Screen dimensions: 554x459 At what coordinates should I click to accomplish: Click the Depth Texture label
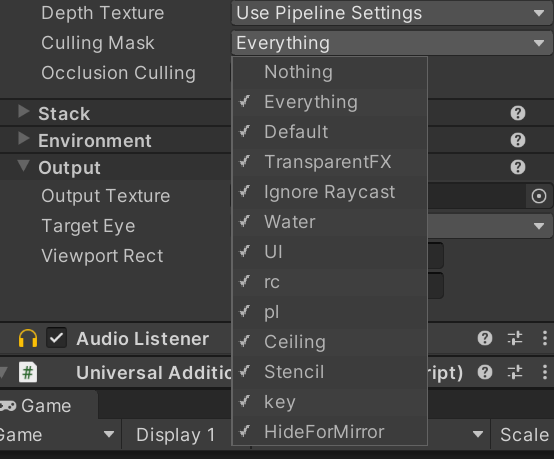102,13
